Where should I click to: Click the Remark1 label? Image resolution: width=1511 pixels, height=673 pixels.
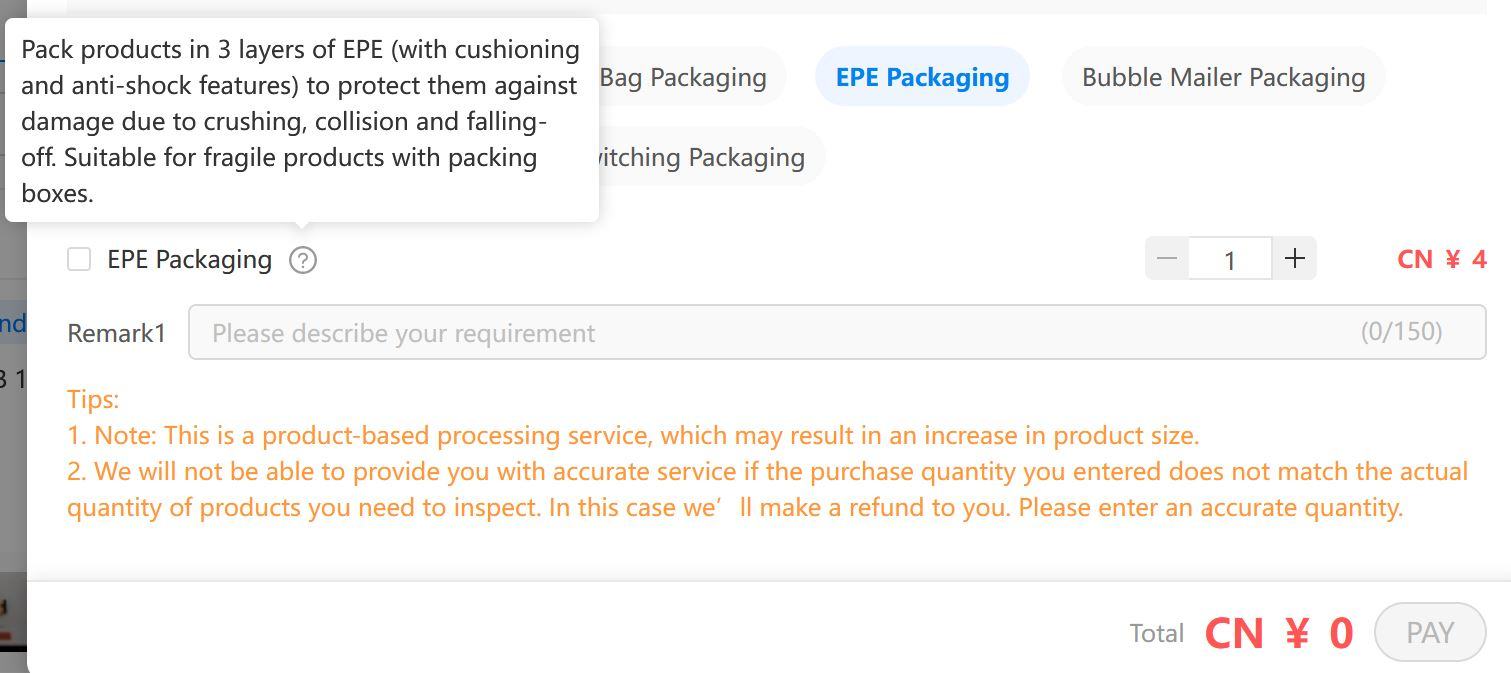point(116,333)
